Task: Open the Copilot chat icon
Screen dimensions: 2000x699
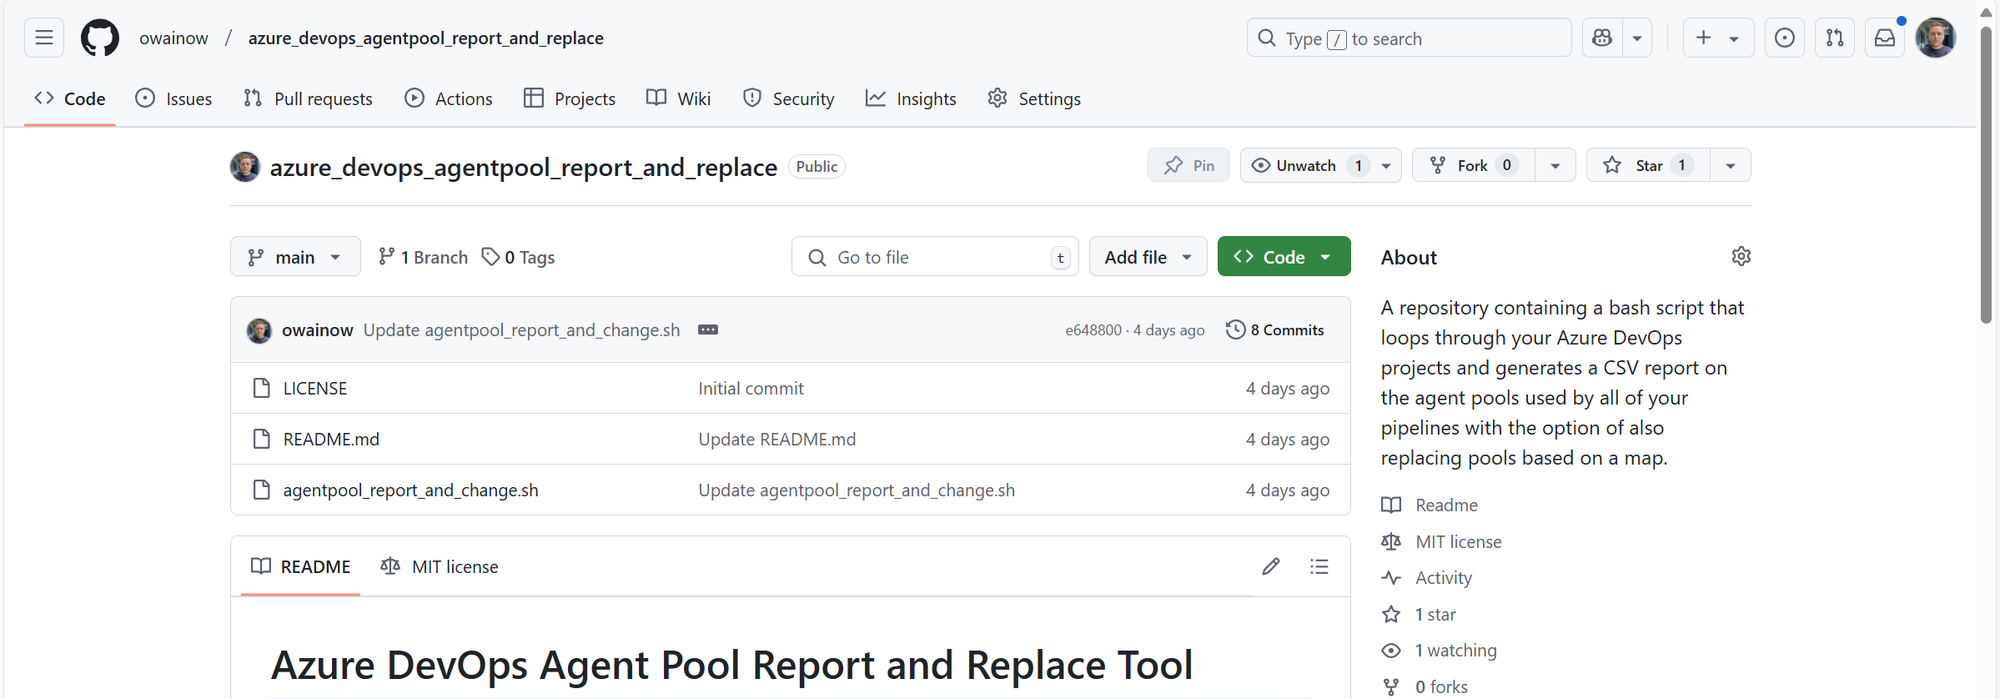Action: point(1602,38)
